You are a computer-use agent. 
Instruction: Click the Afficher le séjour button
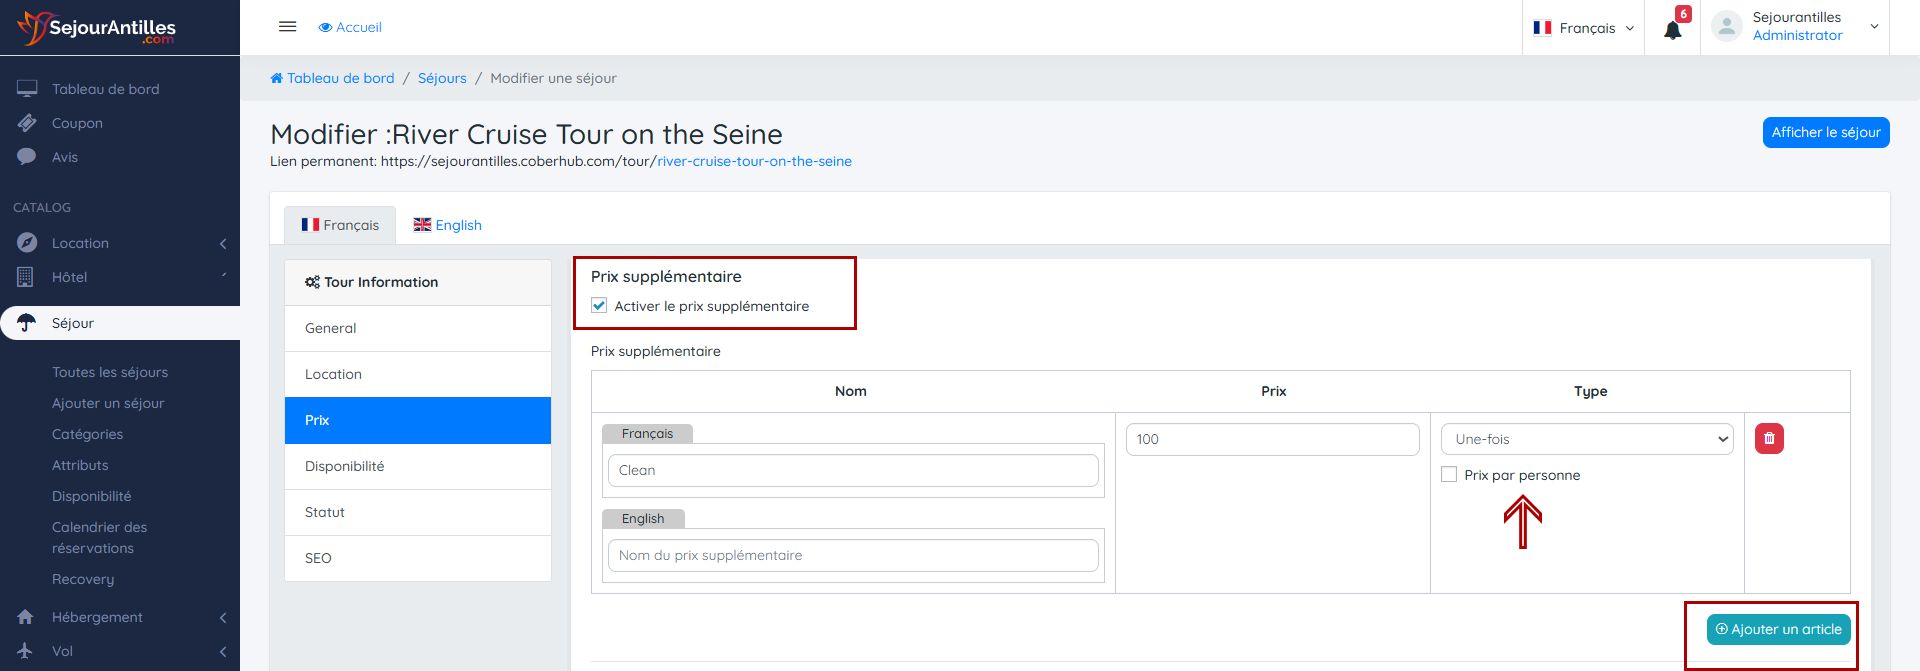1825,132
